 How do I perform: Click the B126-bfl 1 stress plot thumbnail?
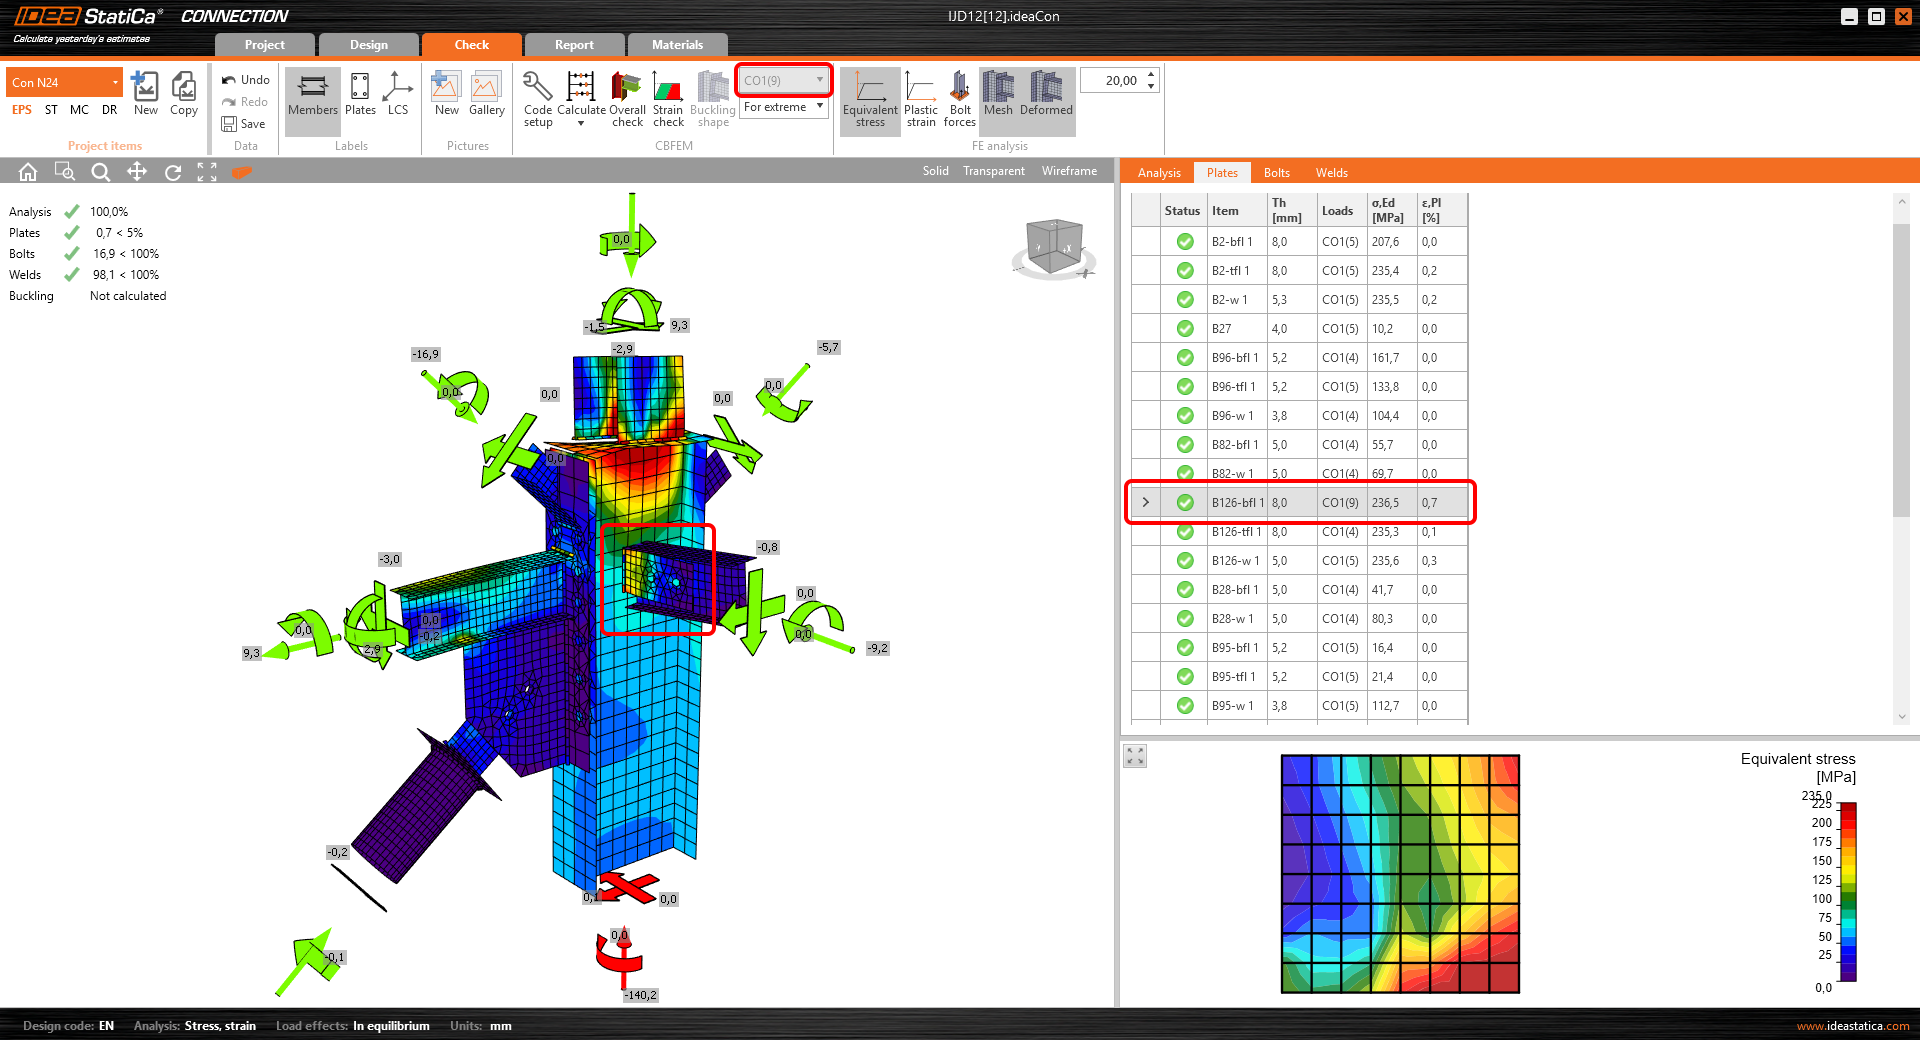point(1400,874)
